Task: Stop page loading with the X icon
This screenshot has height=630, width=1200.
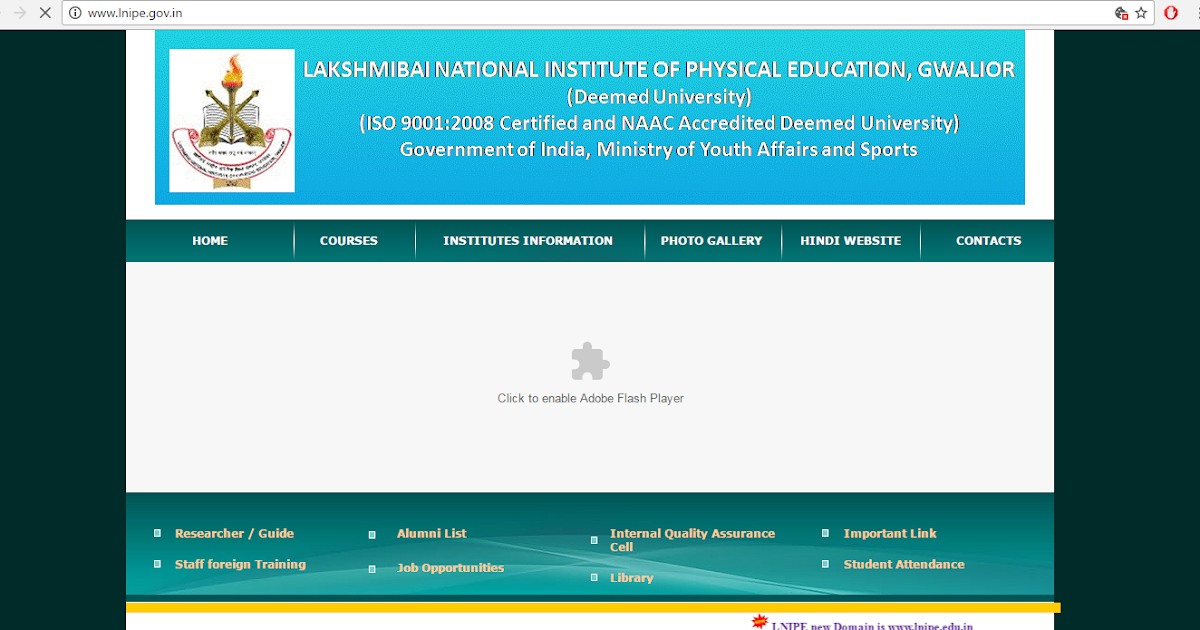Action: (45, 13)
